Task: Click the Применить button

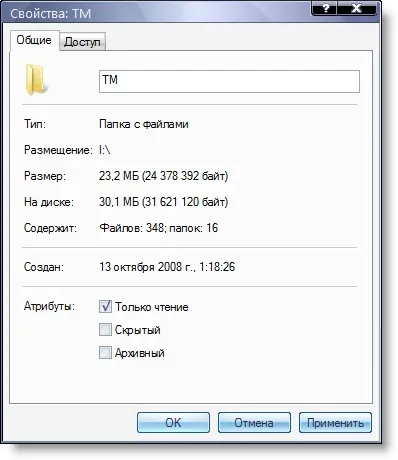Action: (335, 423)
